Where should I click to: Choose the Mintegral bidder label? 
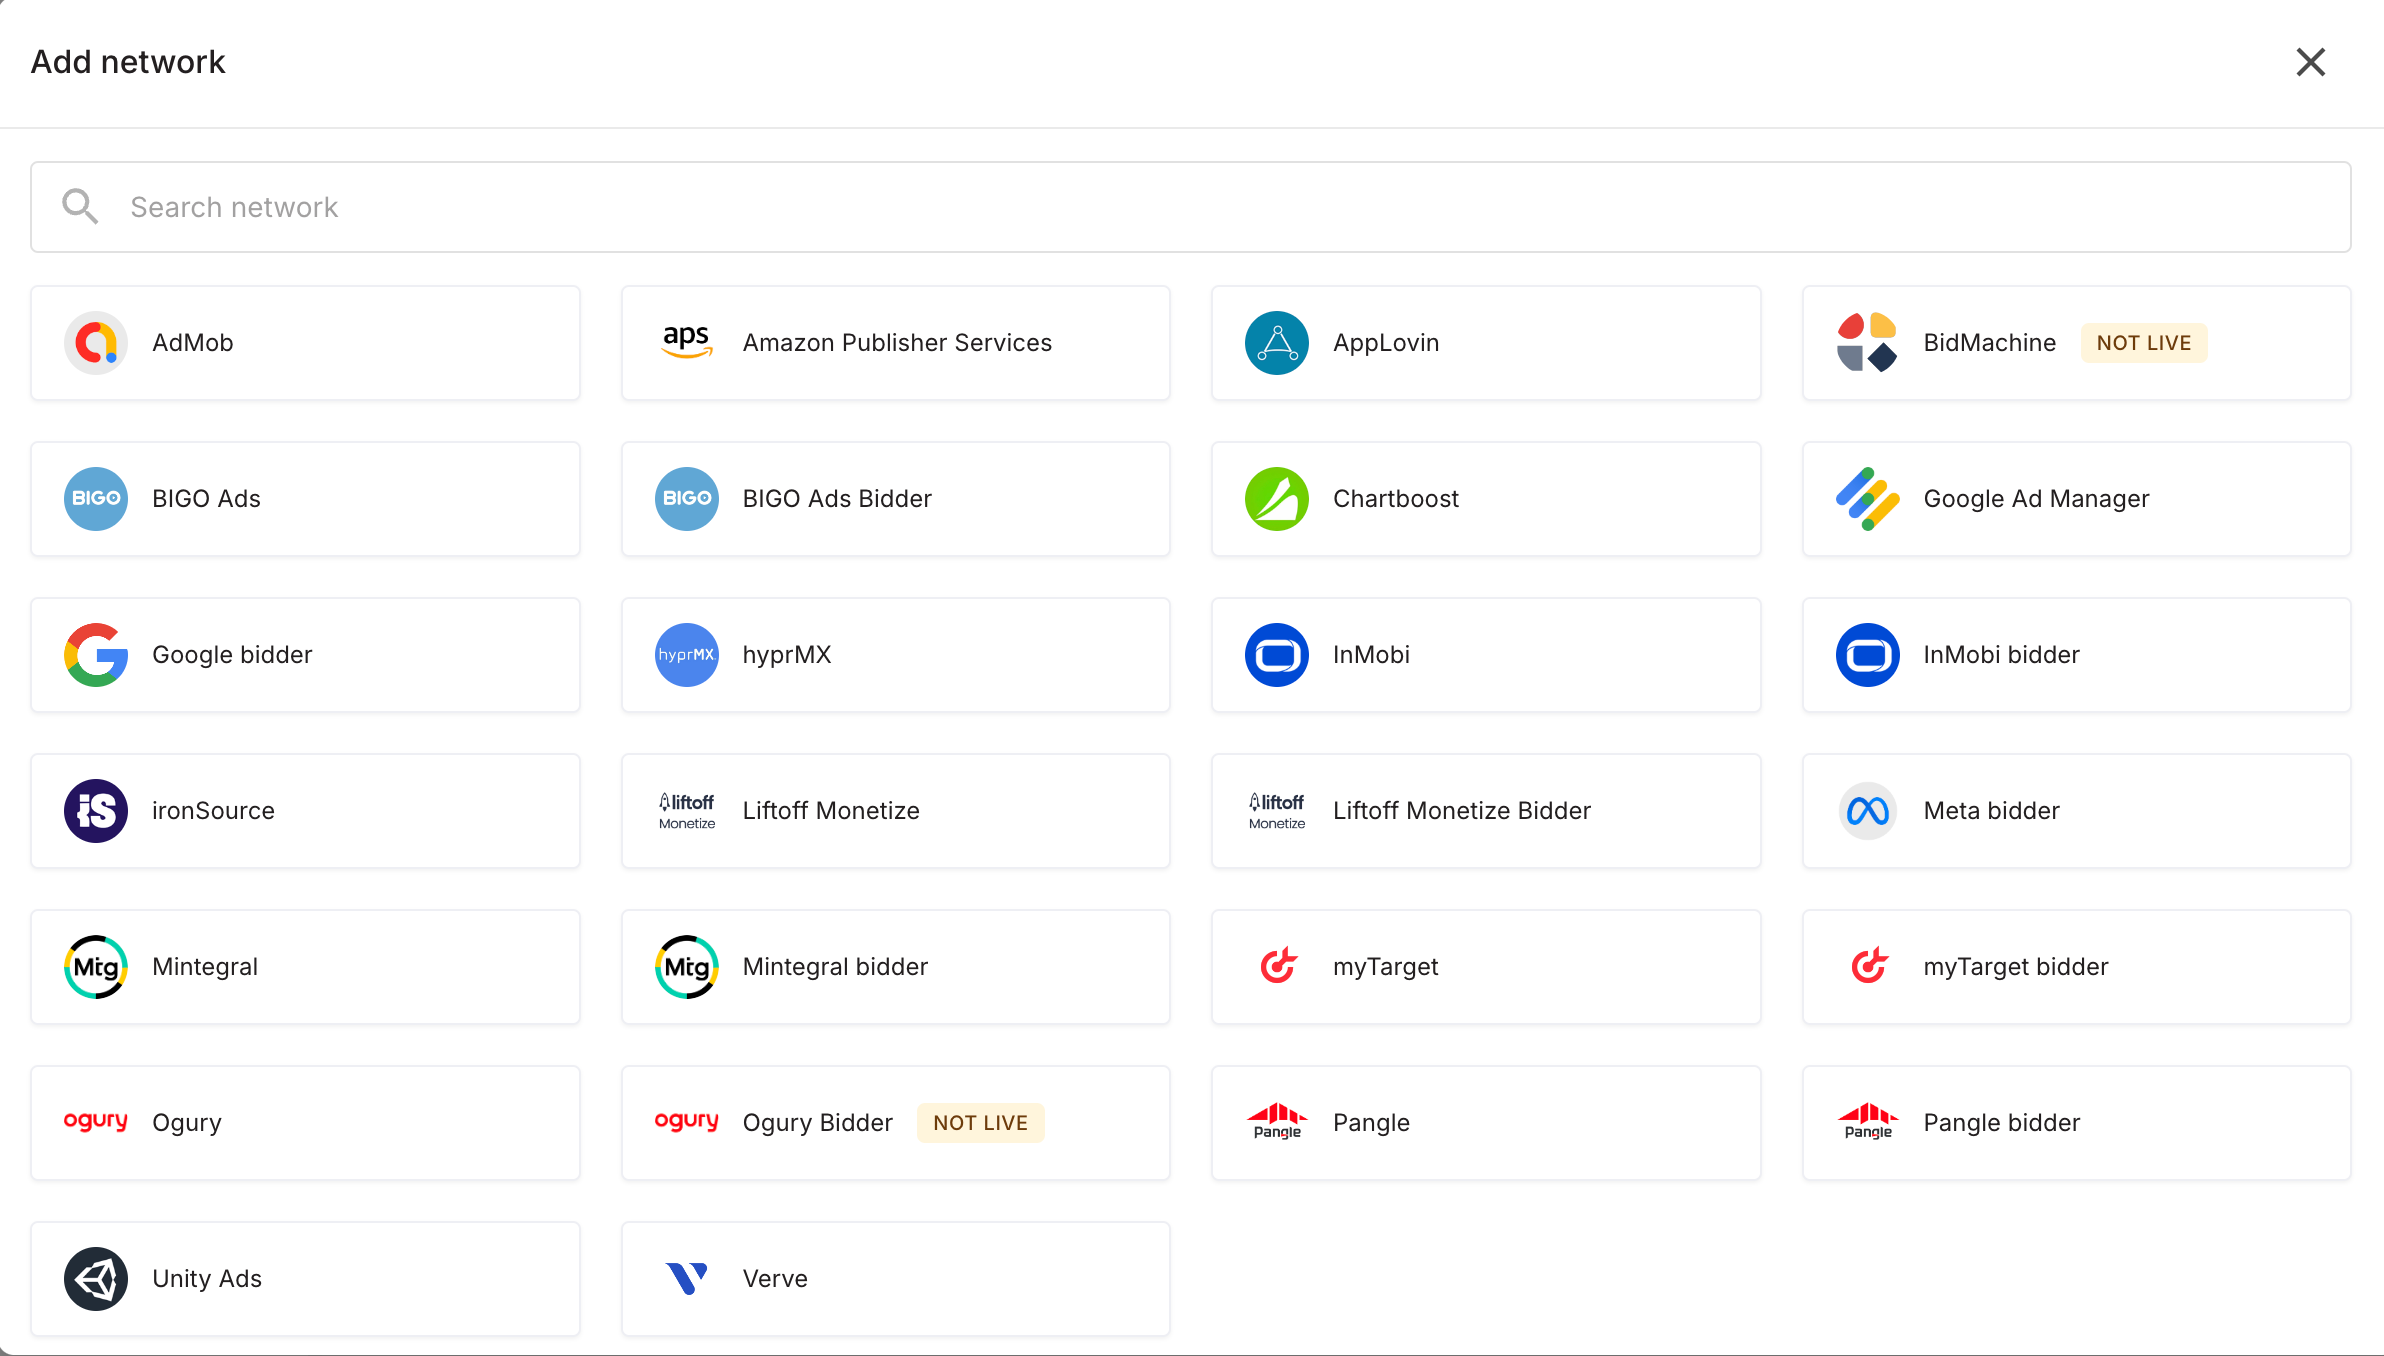(x=835, y=967)
